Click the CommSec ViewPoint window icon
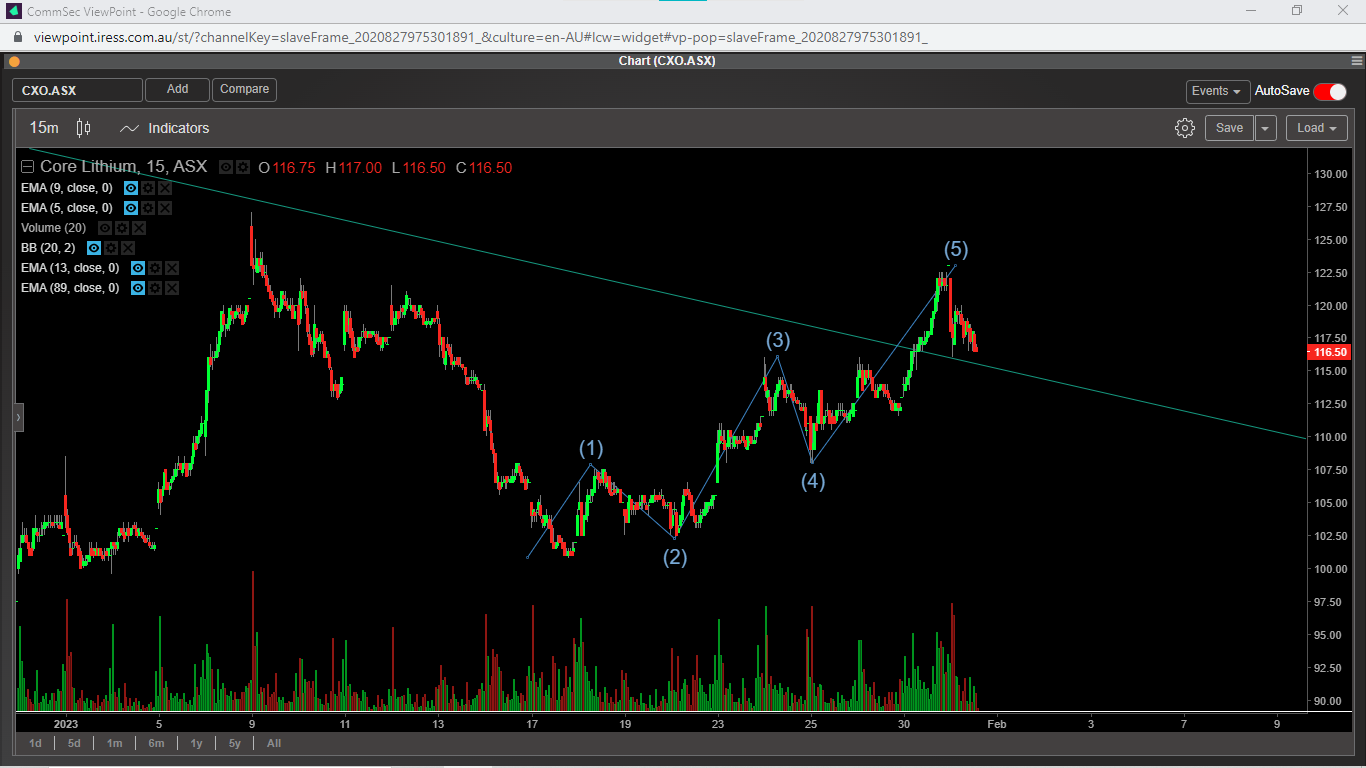 (x=14, y=12)
